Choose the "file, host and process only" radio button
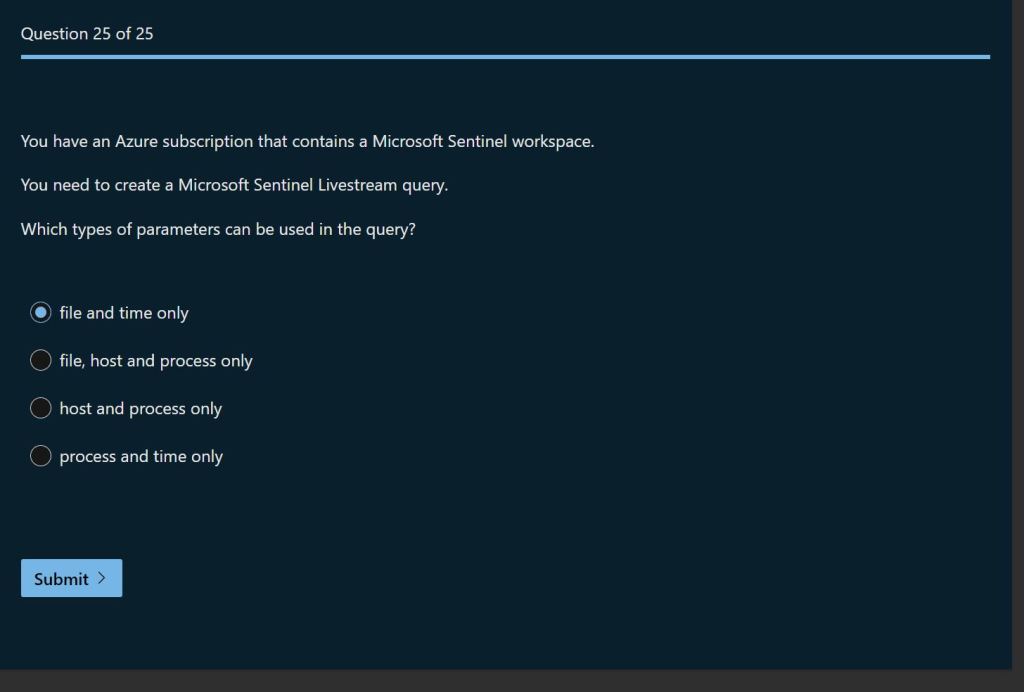The height and width of the screenshot is (692, 1024). pyautogui.click(x=41, y=360)
